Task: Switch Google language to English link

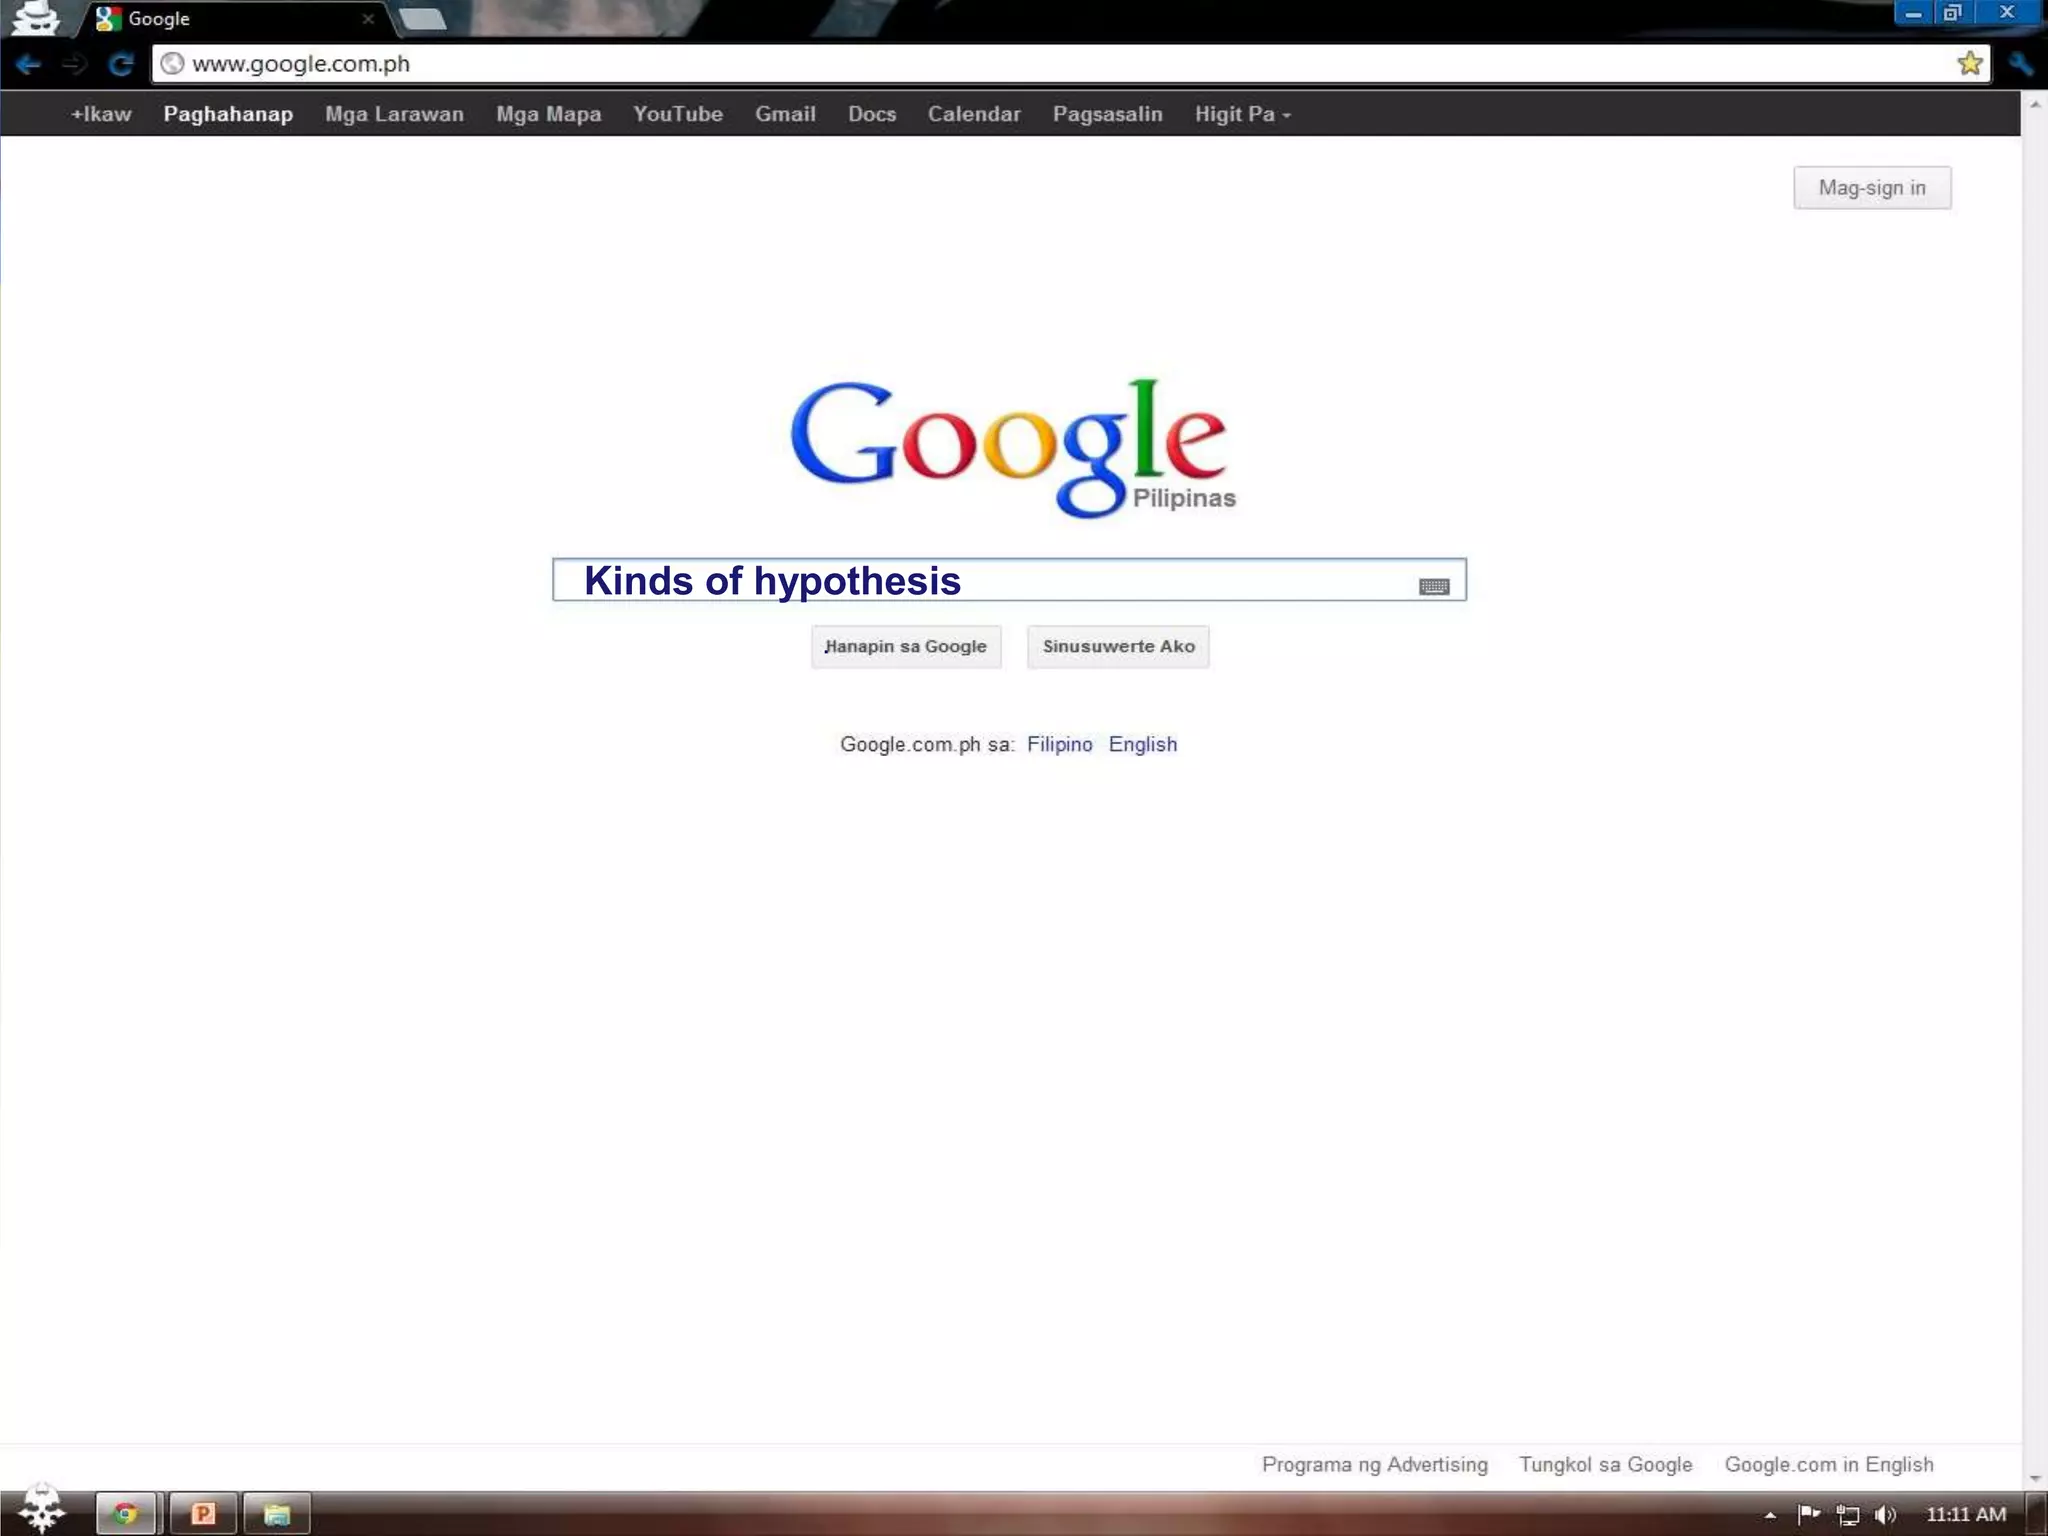Action: [1142, 744]
